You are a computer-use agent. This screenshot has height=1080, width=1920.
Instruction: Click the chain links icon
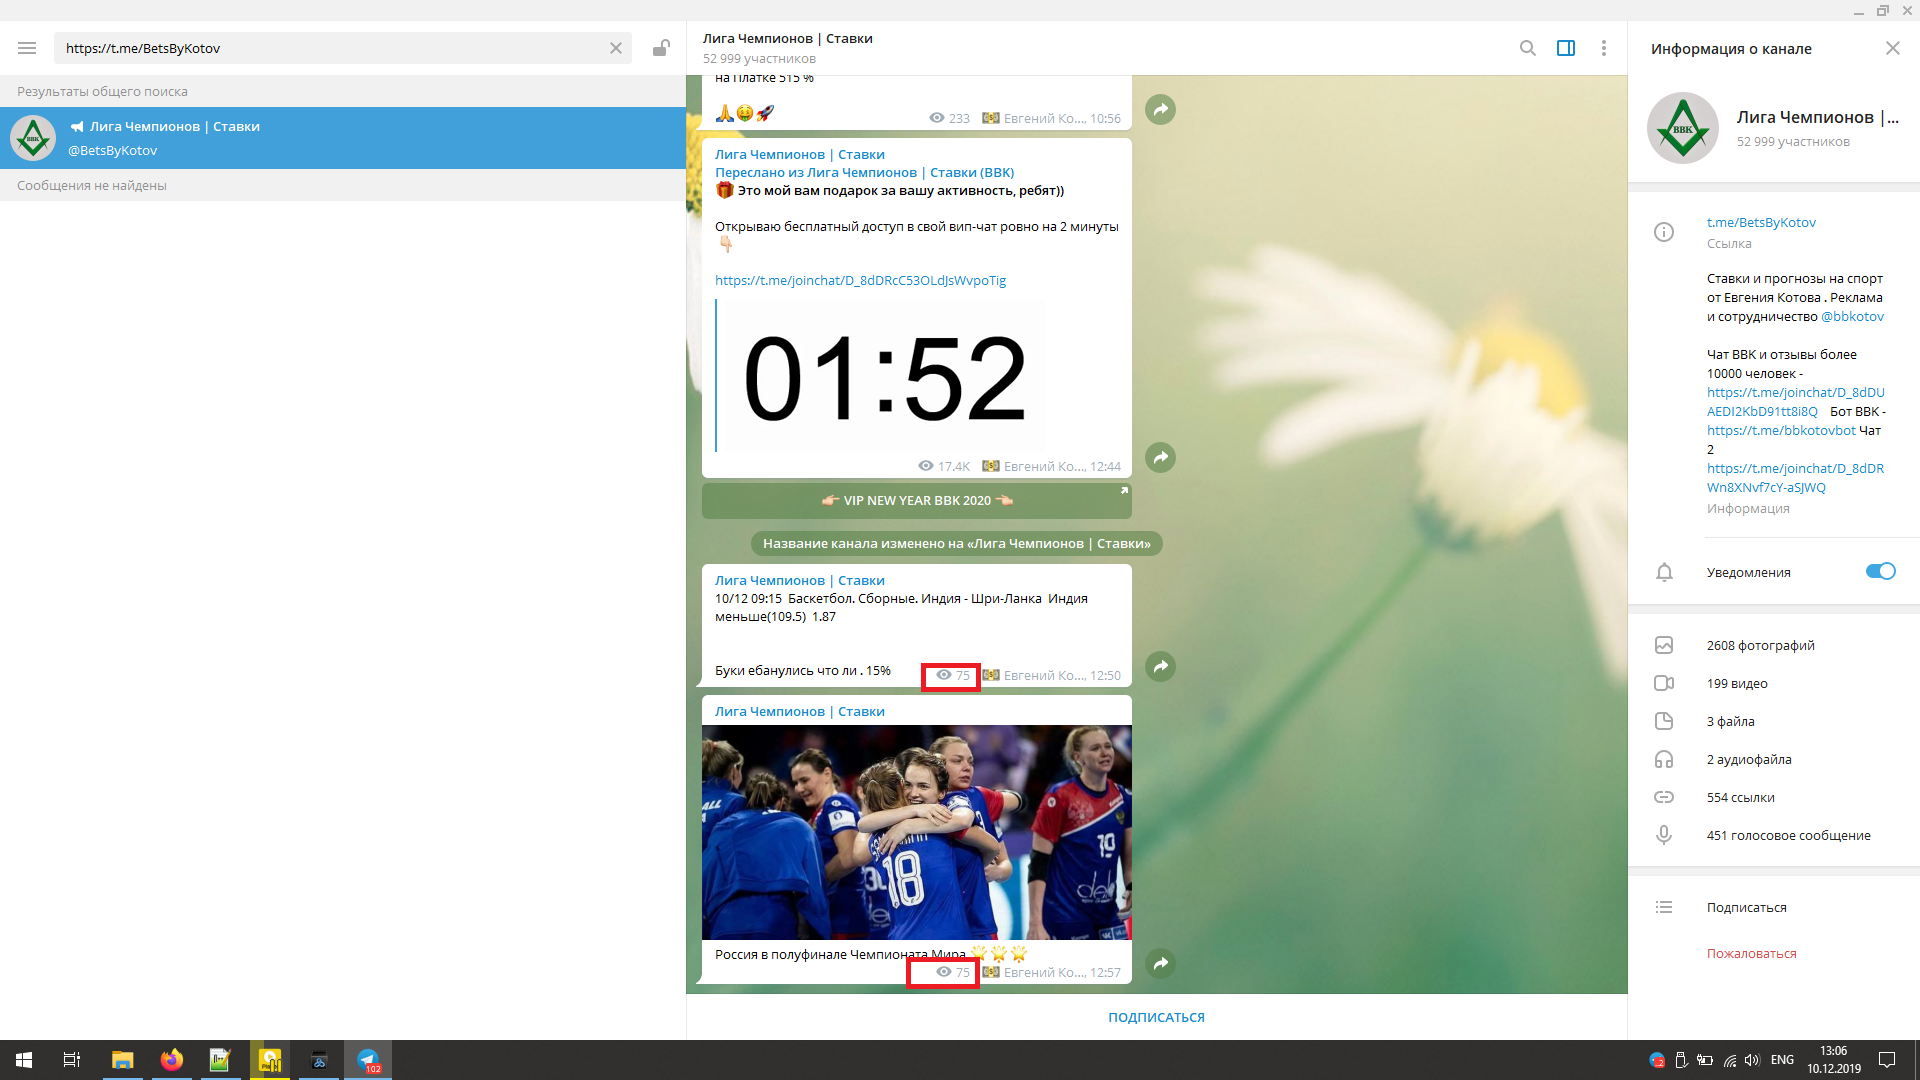[1664, 797]
